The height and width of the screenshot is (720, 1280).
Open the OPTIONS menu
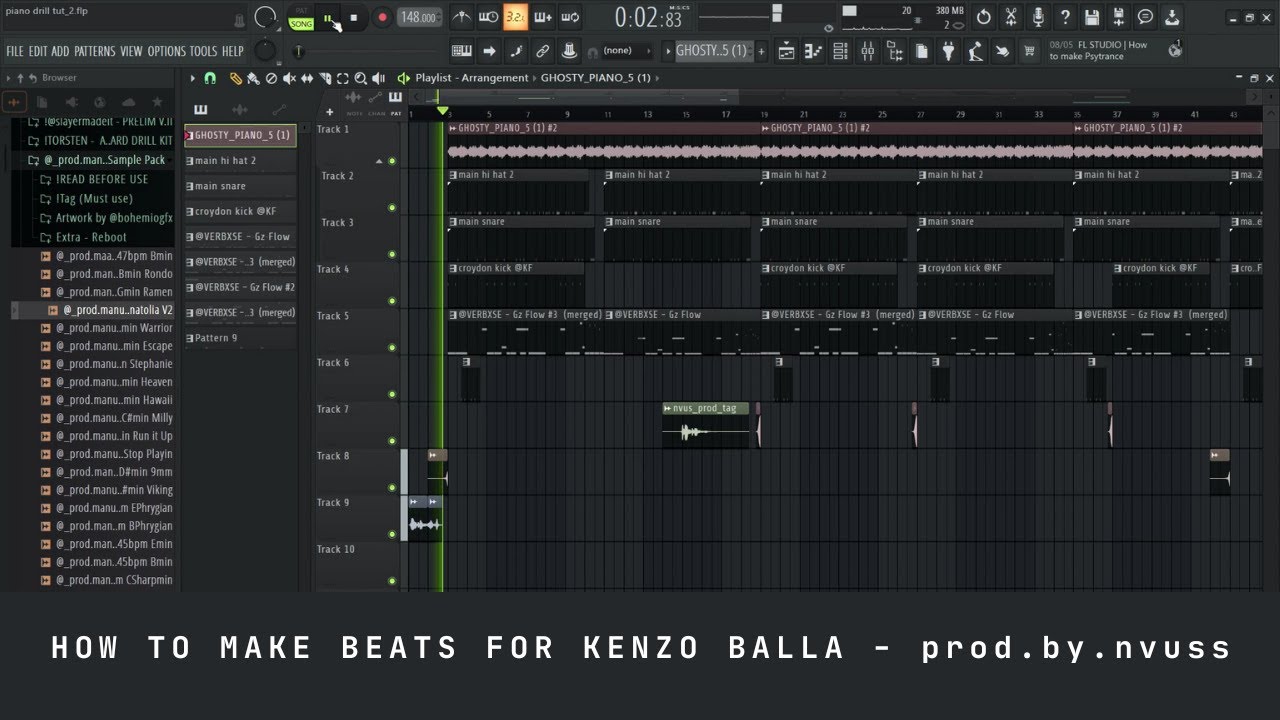click(167, 51)
